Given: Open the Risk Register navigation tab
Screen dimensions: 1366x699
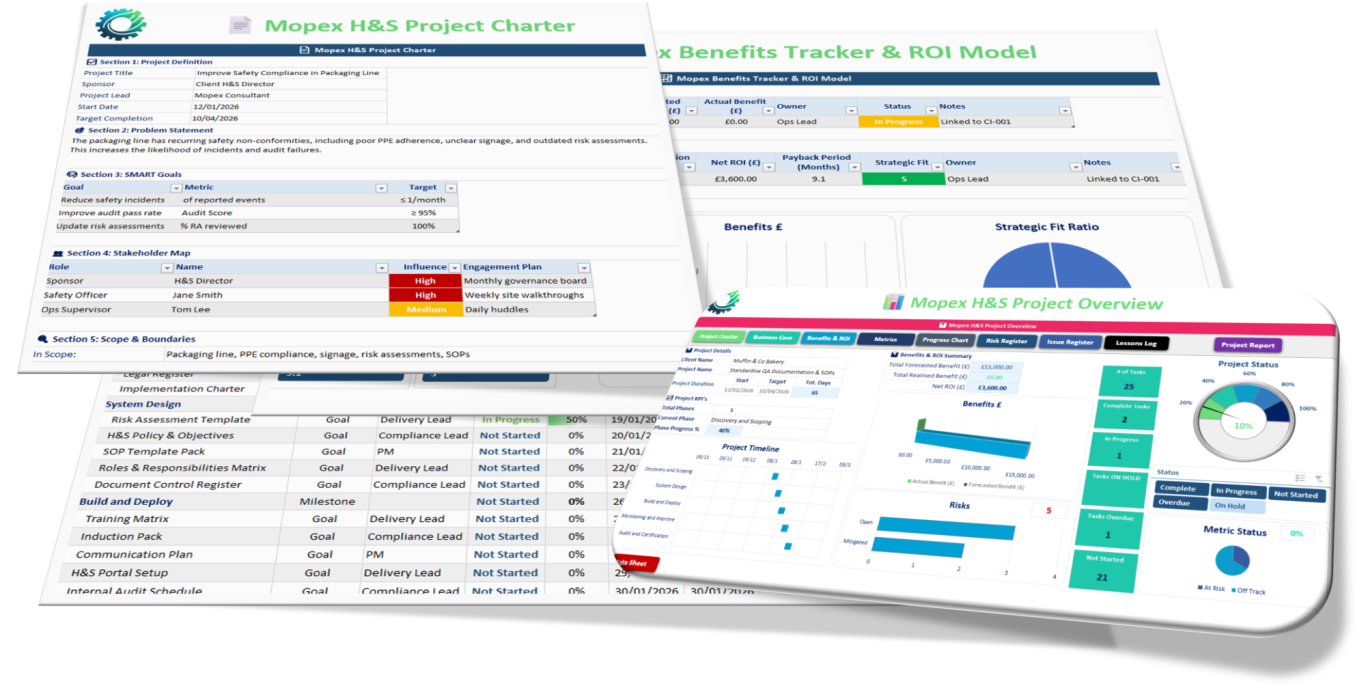Looking at the screenshot, I should coord(1006,342).
